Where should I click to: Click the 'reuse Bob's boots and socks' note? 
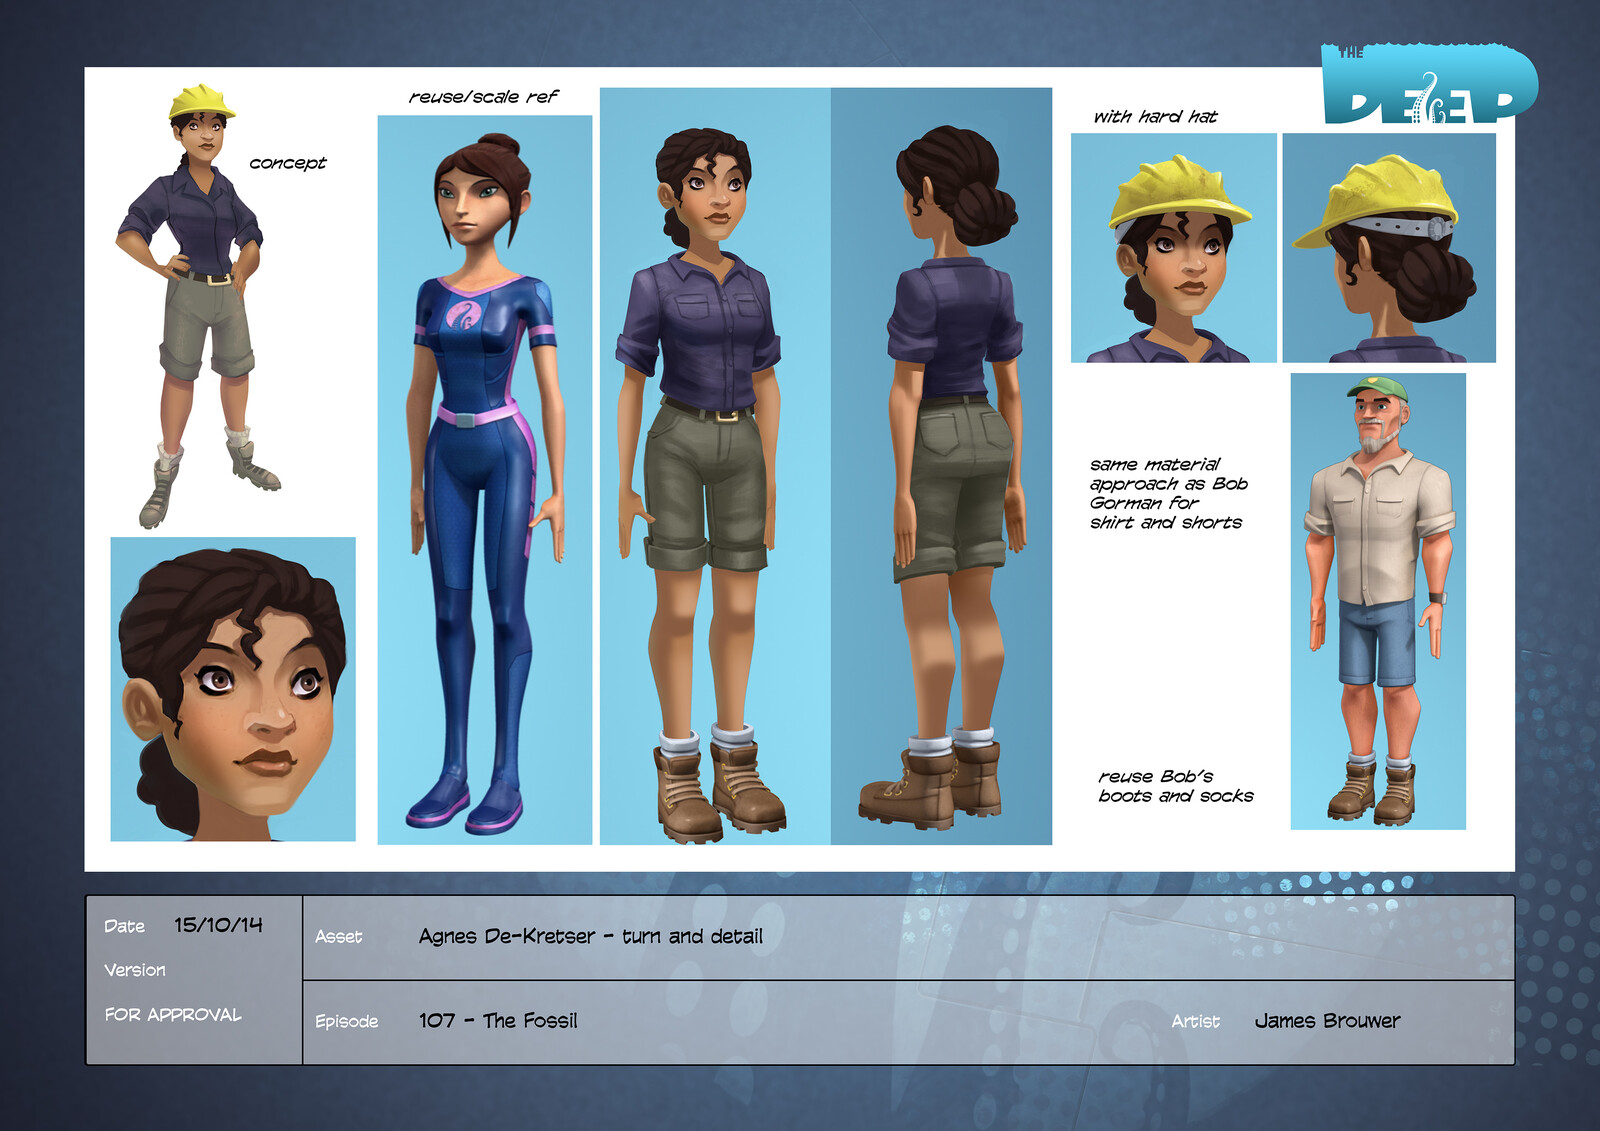[x=1176, y=786]
